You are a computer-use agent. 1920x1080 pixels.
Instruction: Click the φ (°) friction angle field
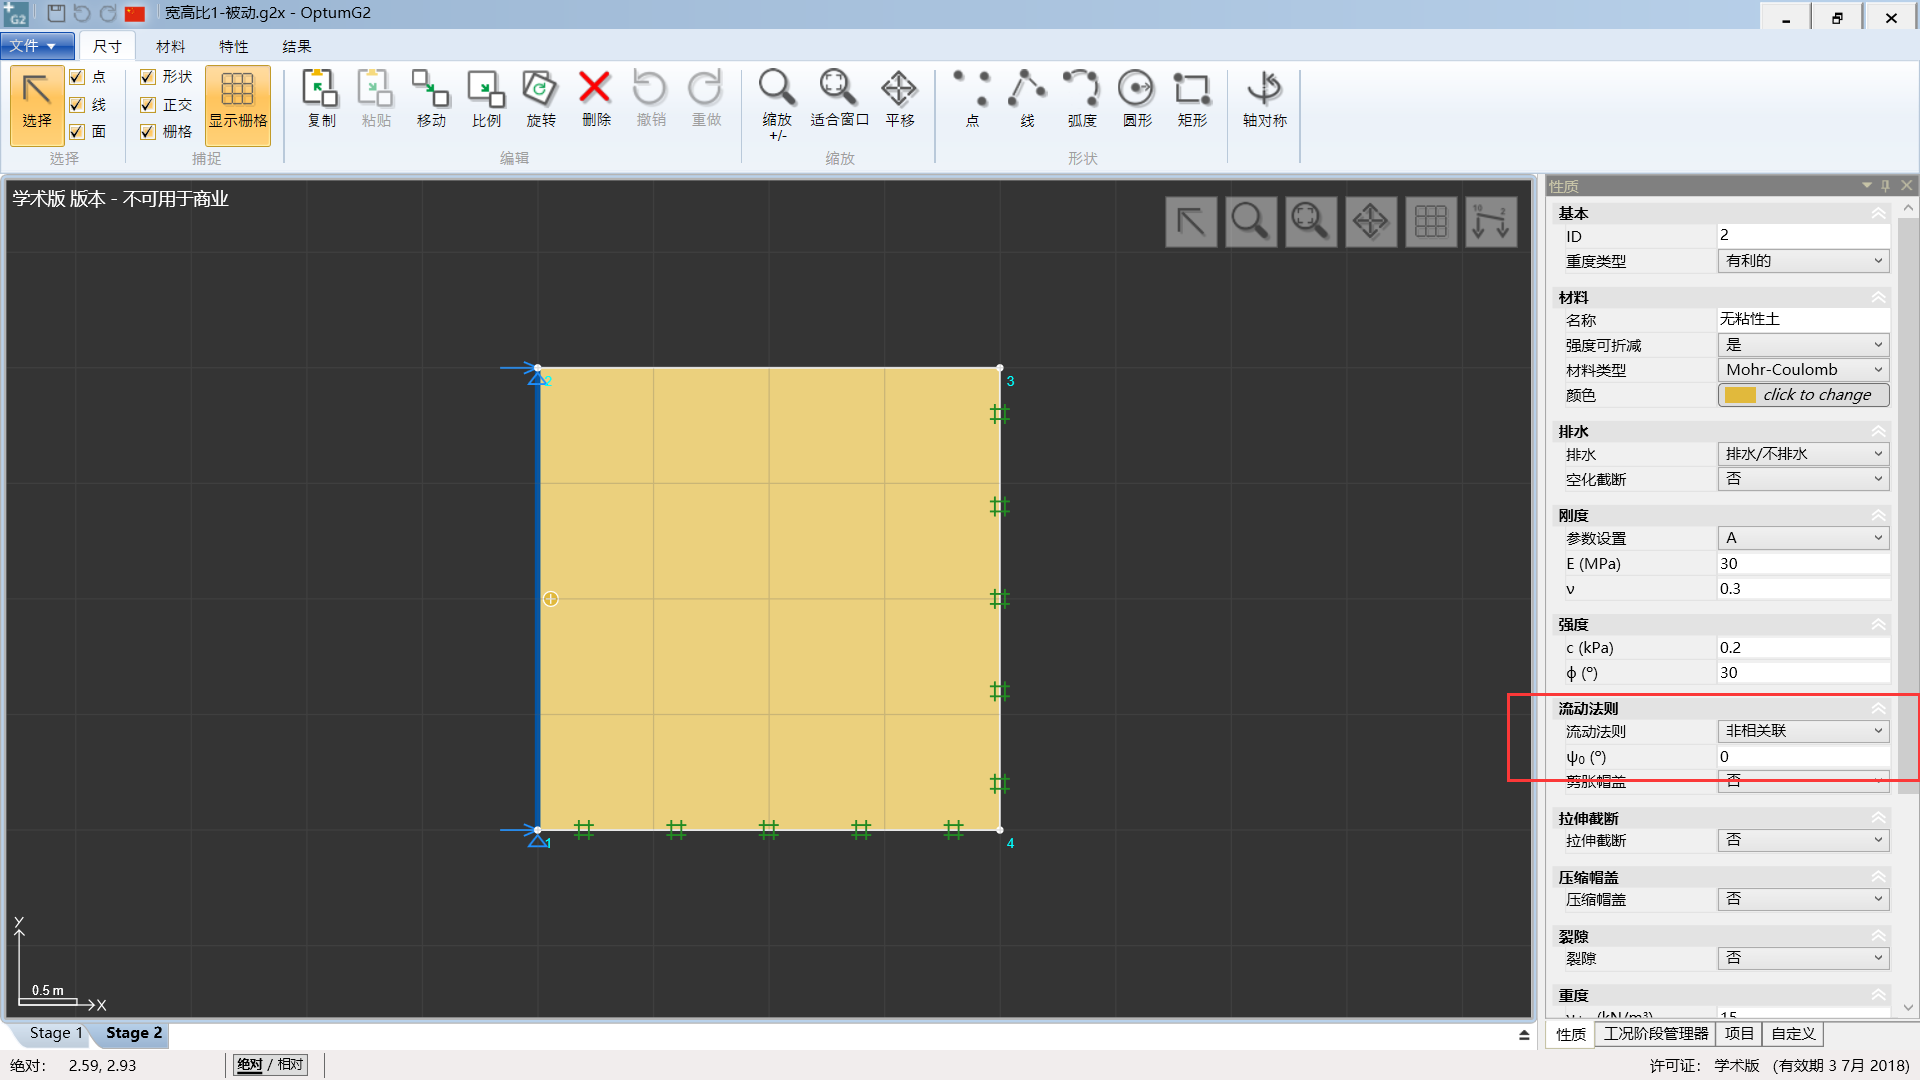[x=1803, y=673]
